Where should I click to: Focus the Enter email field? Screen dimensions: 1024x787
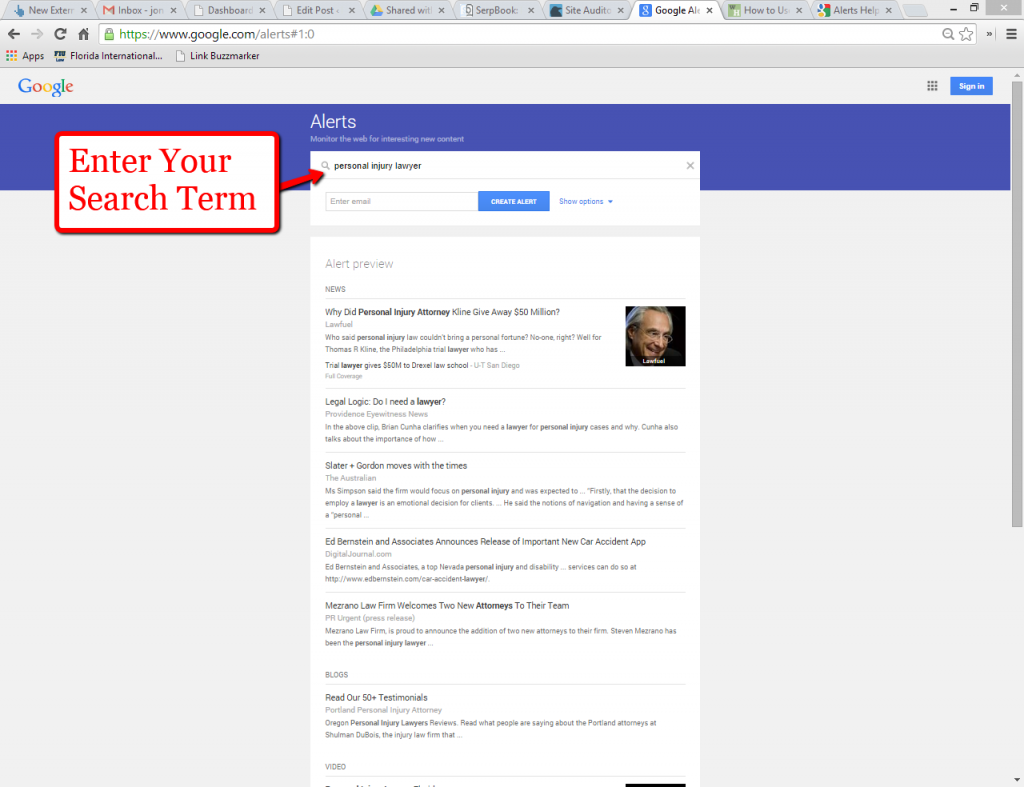402,201
